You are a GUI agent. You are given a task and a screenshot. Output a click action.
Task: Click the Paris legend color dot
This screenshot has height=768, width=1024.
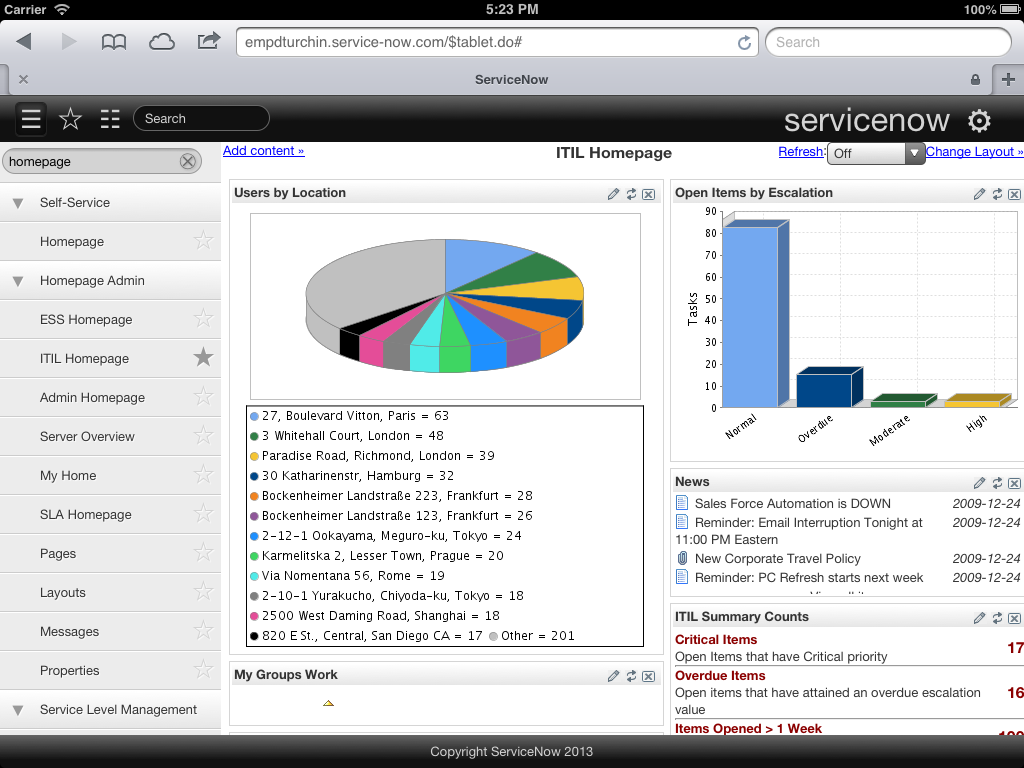pos(255,416)
